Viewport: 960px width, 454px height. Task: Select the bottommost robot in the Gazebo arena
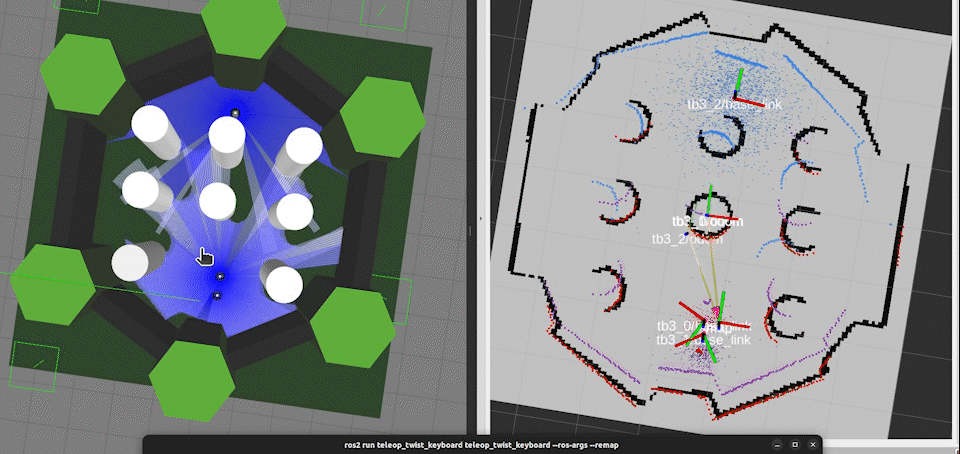[x=216, y=296]
